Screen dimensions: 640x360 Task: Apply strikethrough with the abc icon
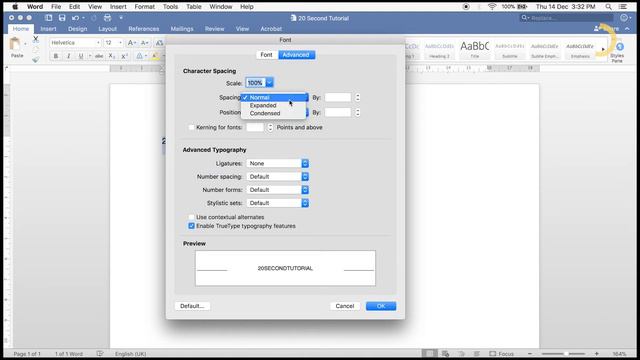pos(99,56)
